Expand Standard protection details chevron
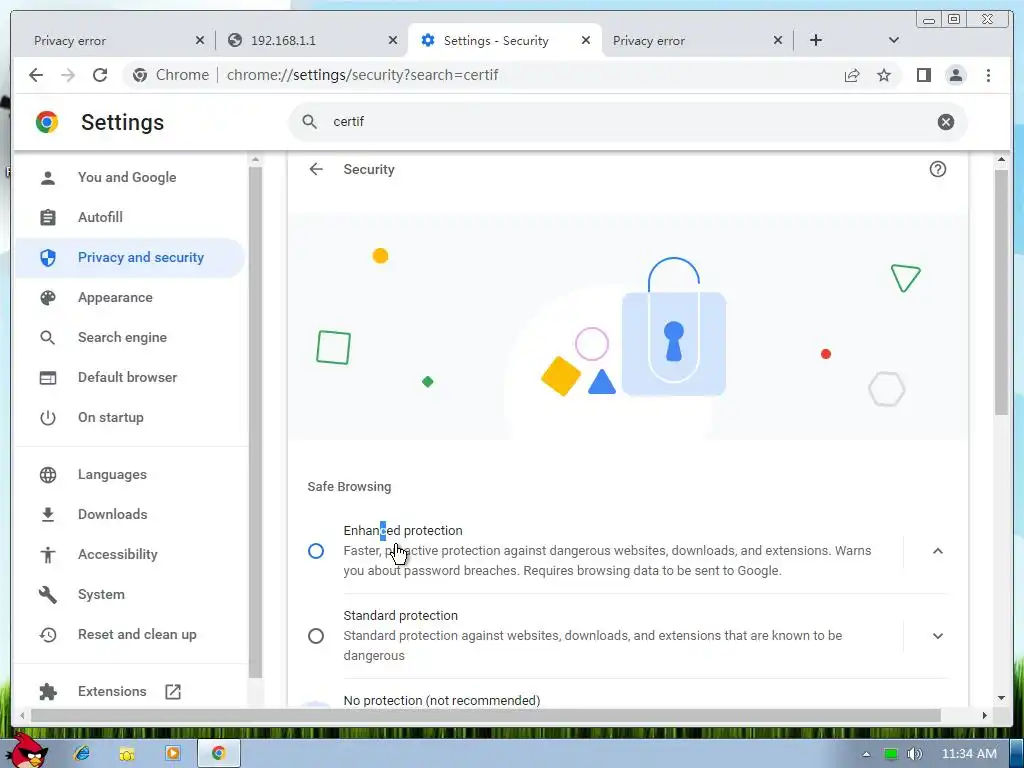 point(938,636)
